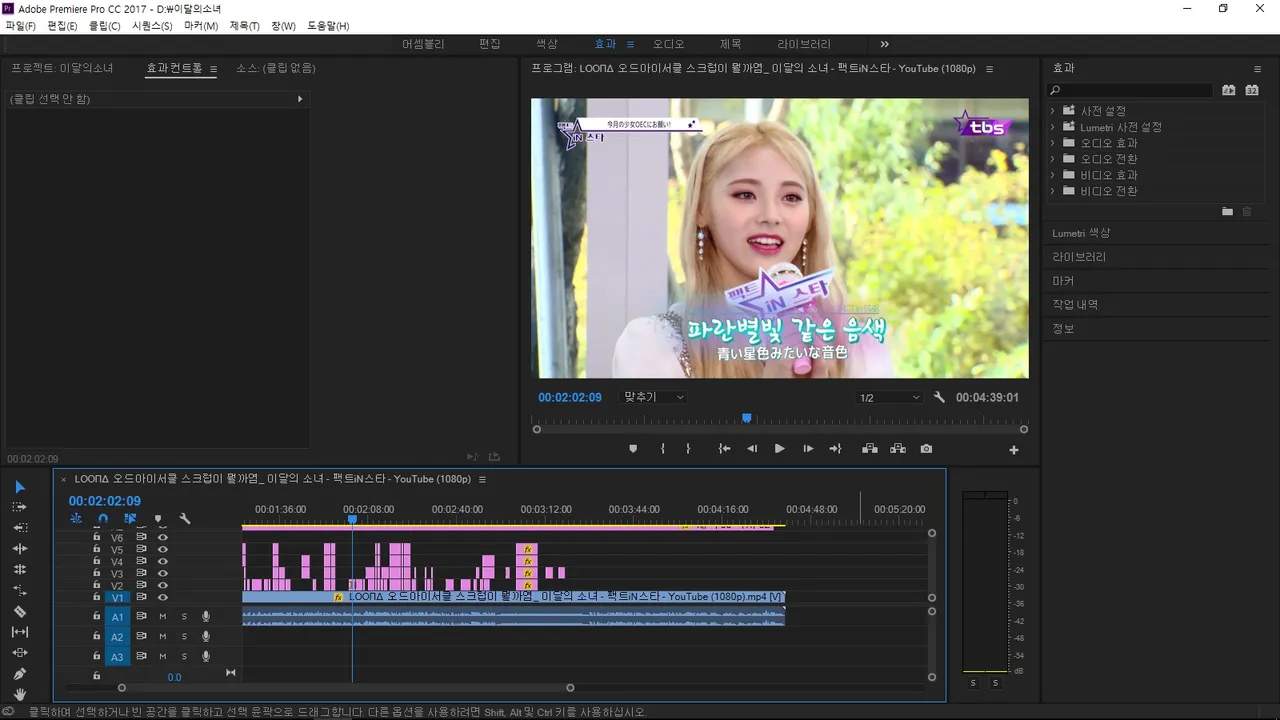Viewport: 1280px width, 720px height.
Task: Expand the Lumetri 사전 설정 folder
Action: [1053, 127]
